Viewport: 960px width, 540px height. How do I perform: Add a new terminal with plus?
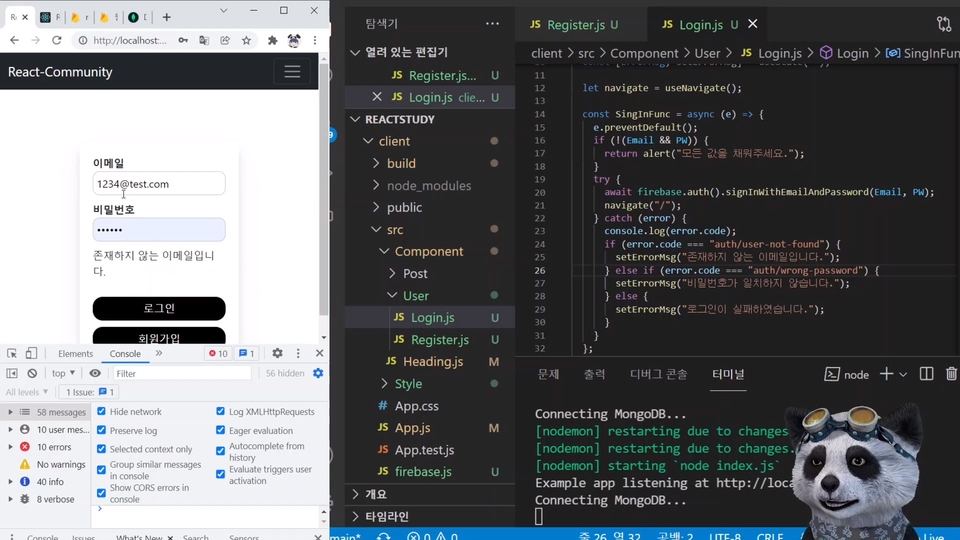tap(886, 373)
